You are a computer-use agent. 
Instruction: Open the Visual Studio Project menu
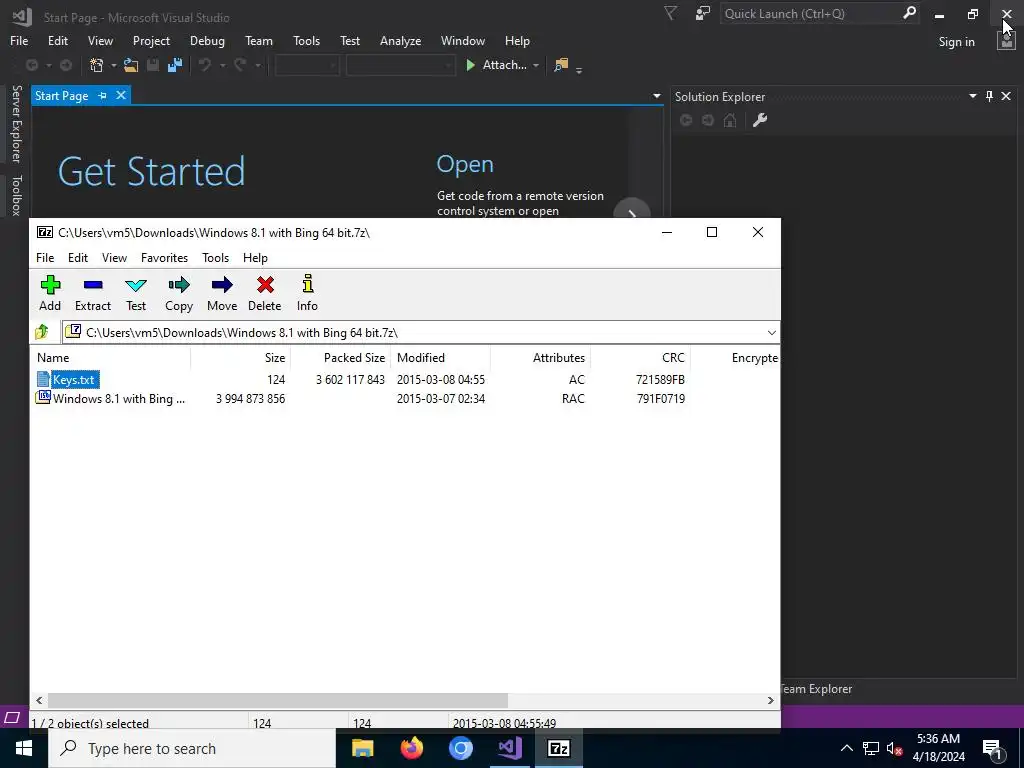(x=151, y=40)
